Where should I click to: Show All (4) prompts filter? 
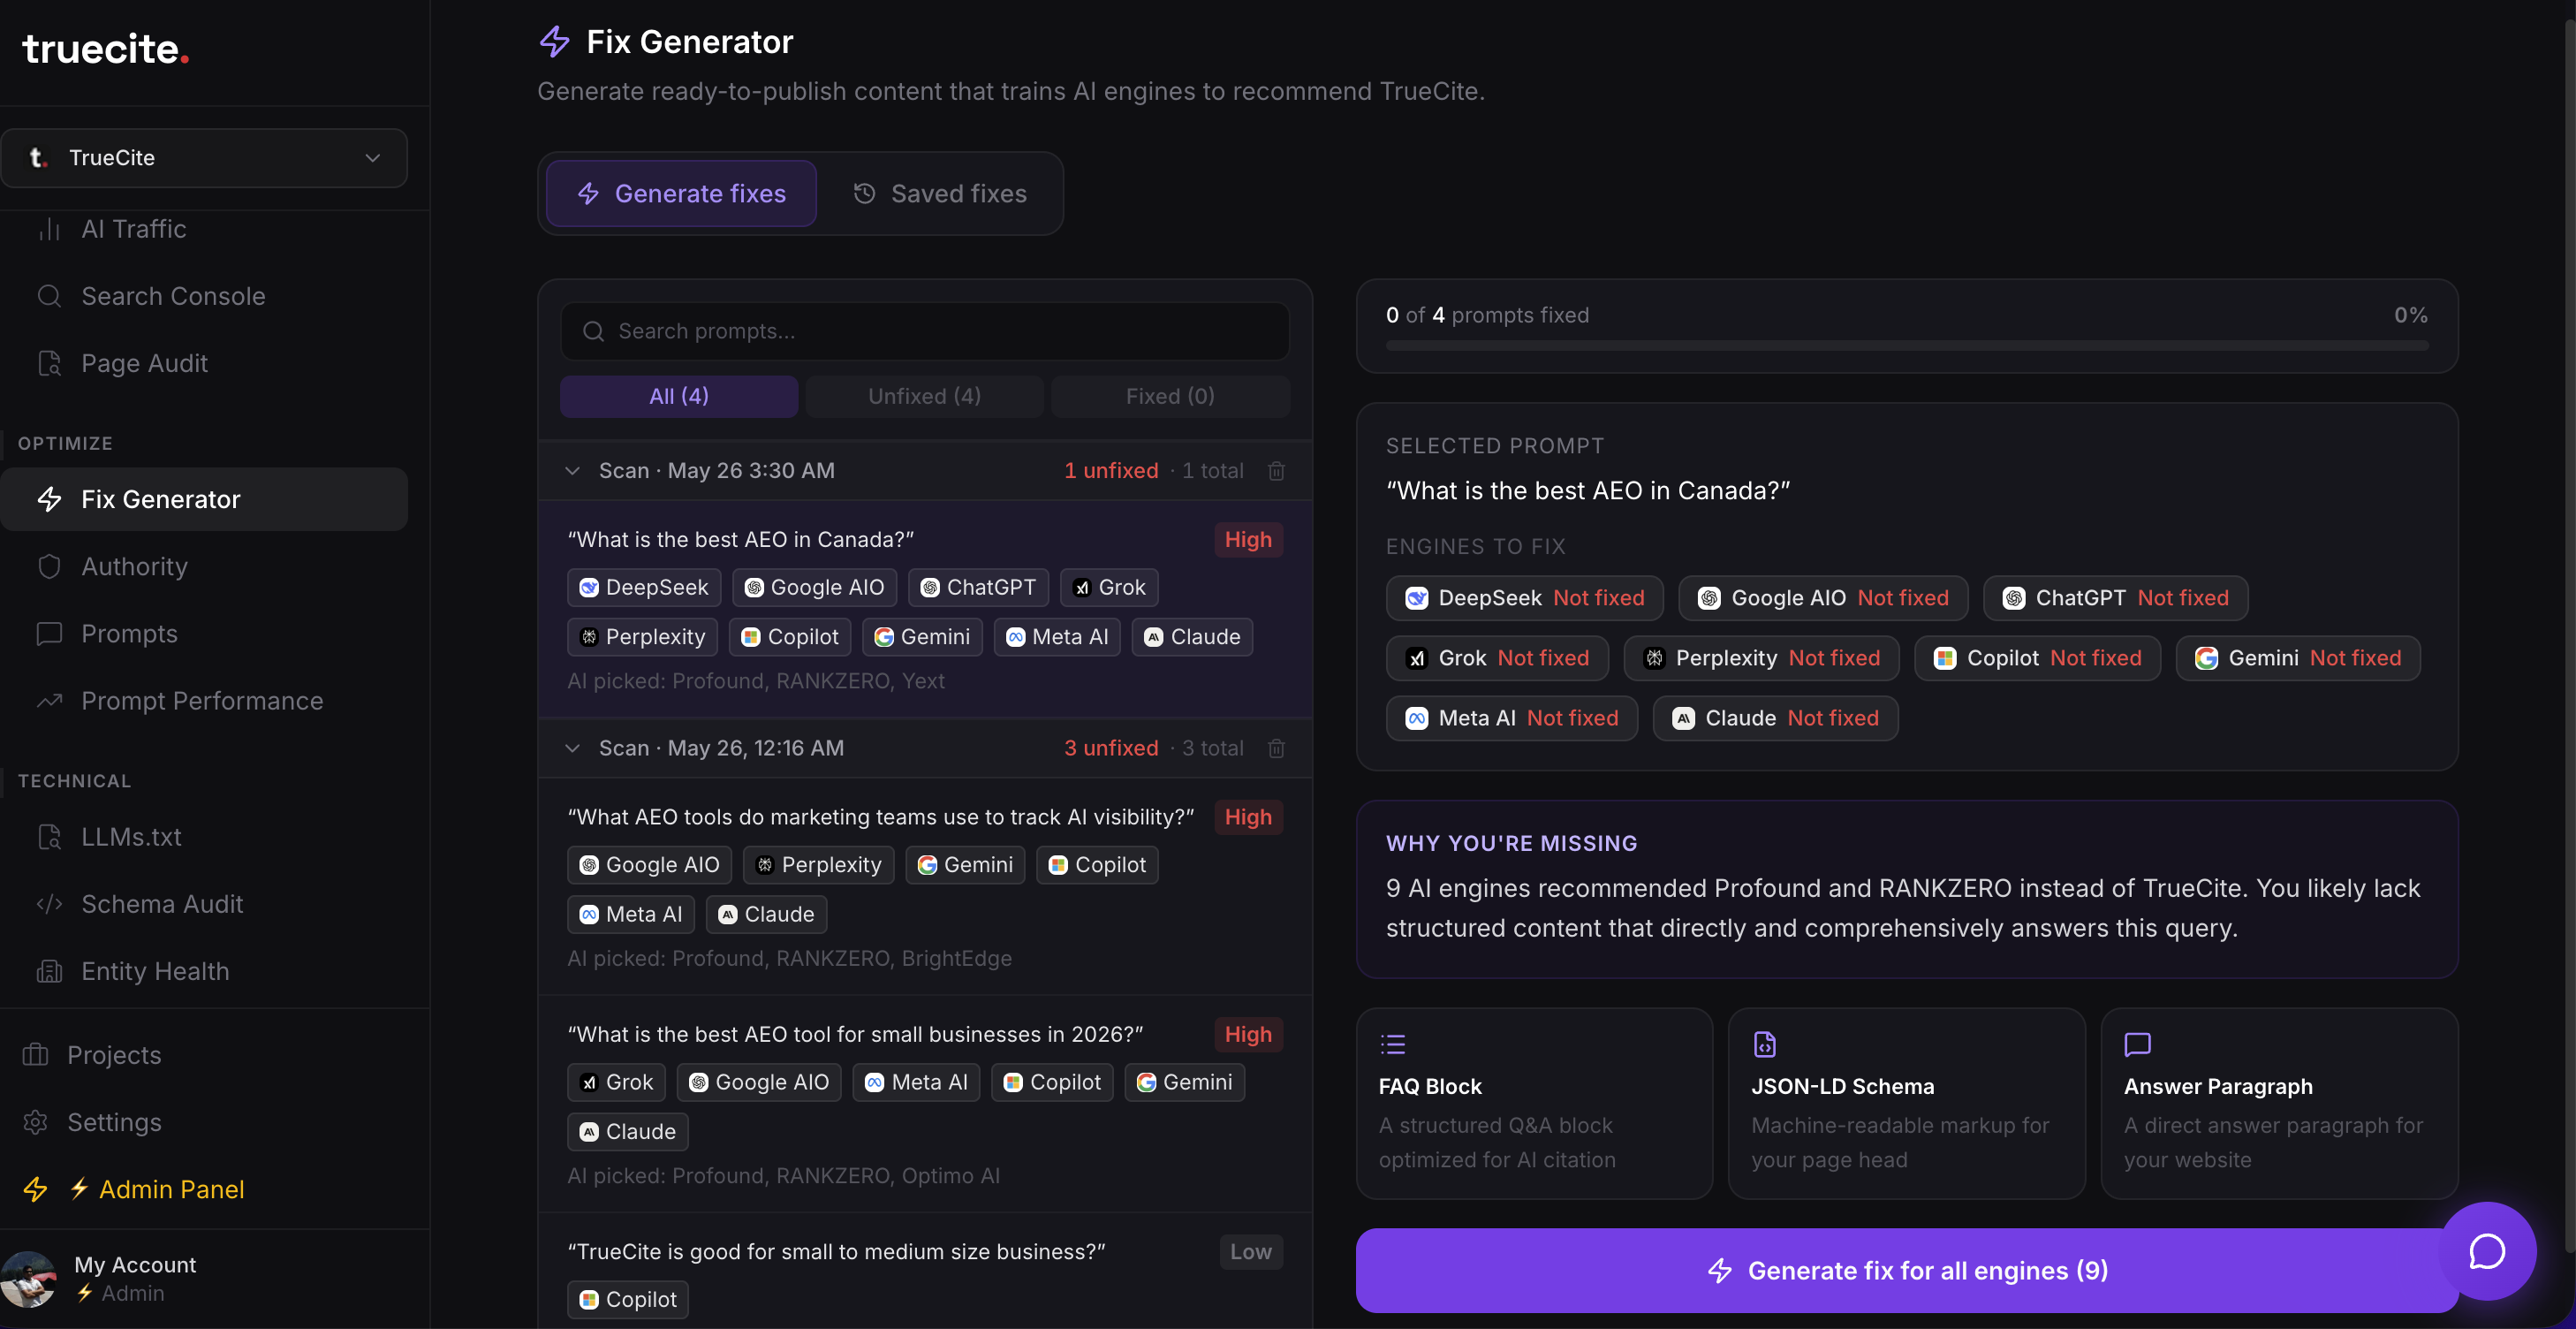click(x=679, y=396)
